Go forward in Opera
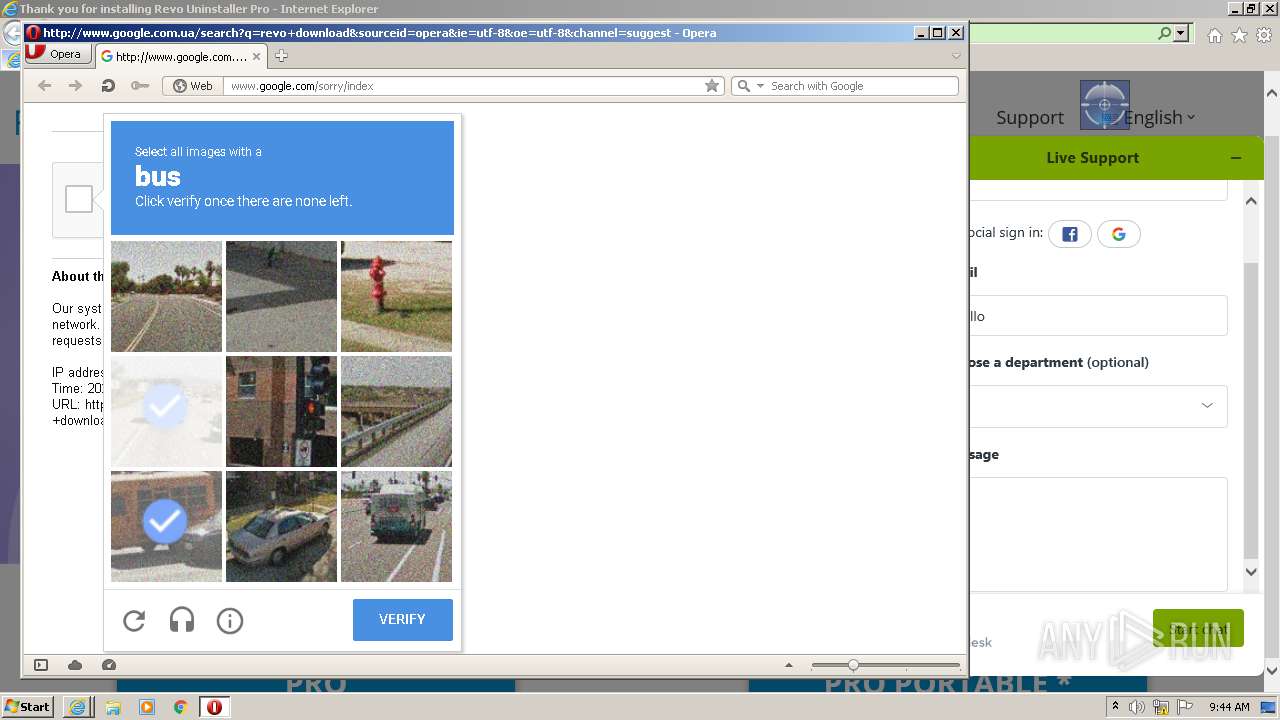Screen dimensions: 1280x720 pyautogui.click(x=76, y=86)
